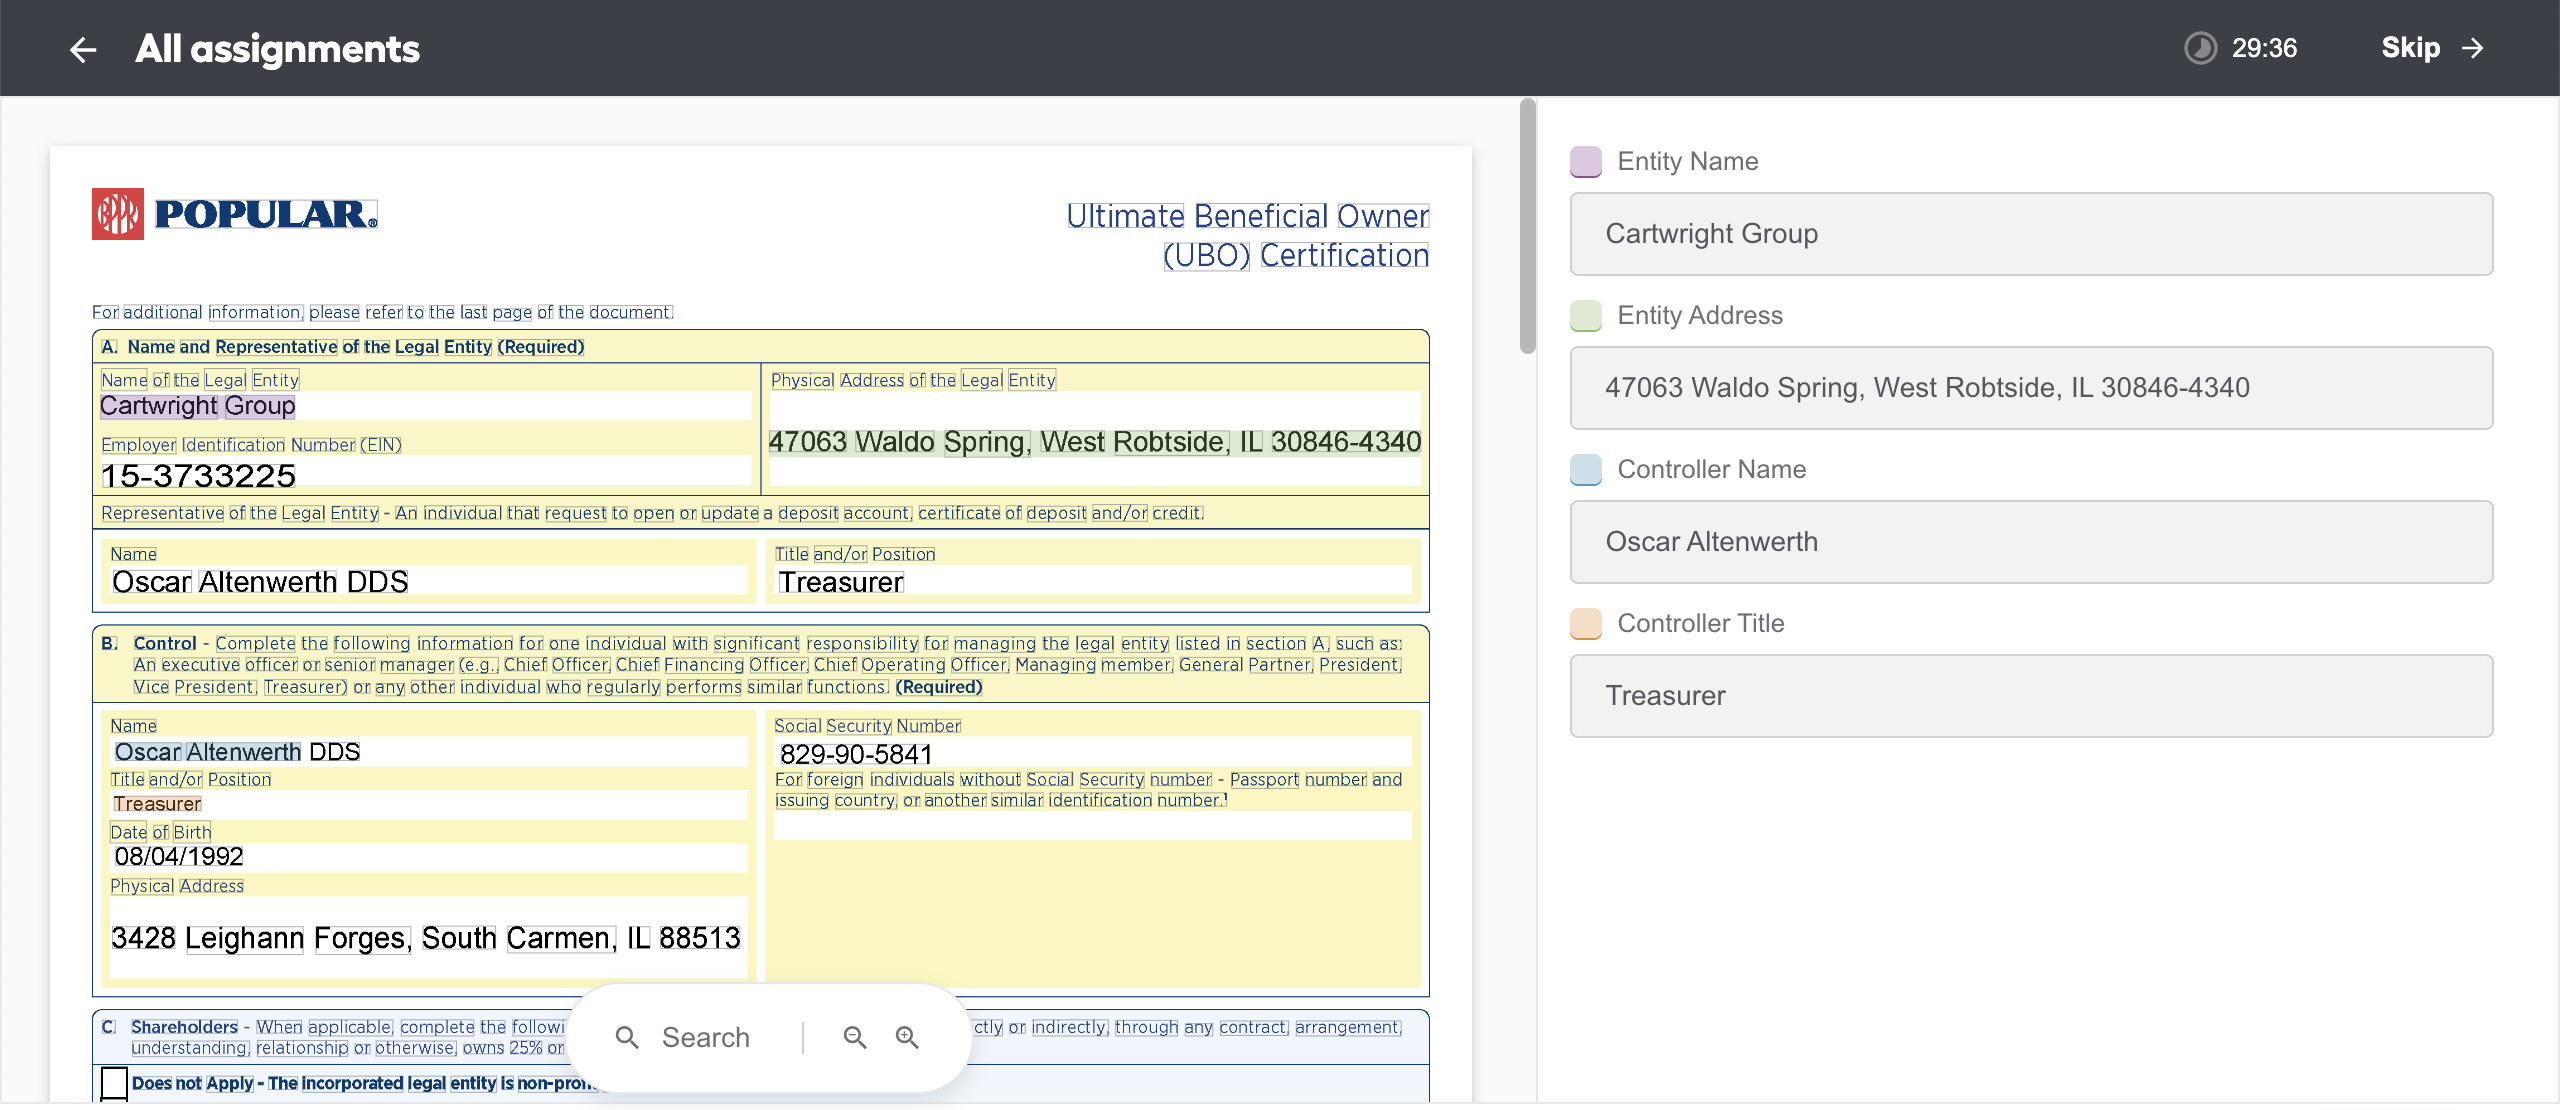Screen dimensions: 2560x1110
Task: Click the 29:36 timer text
Action: point(2264,48)
